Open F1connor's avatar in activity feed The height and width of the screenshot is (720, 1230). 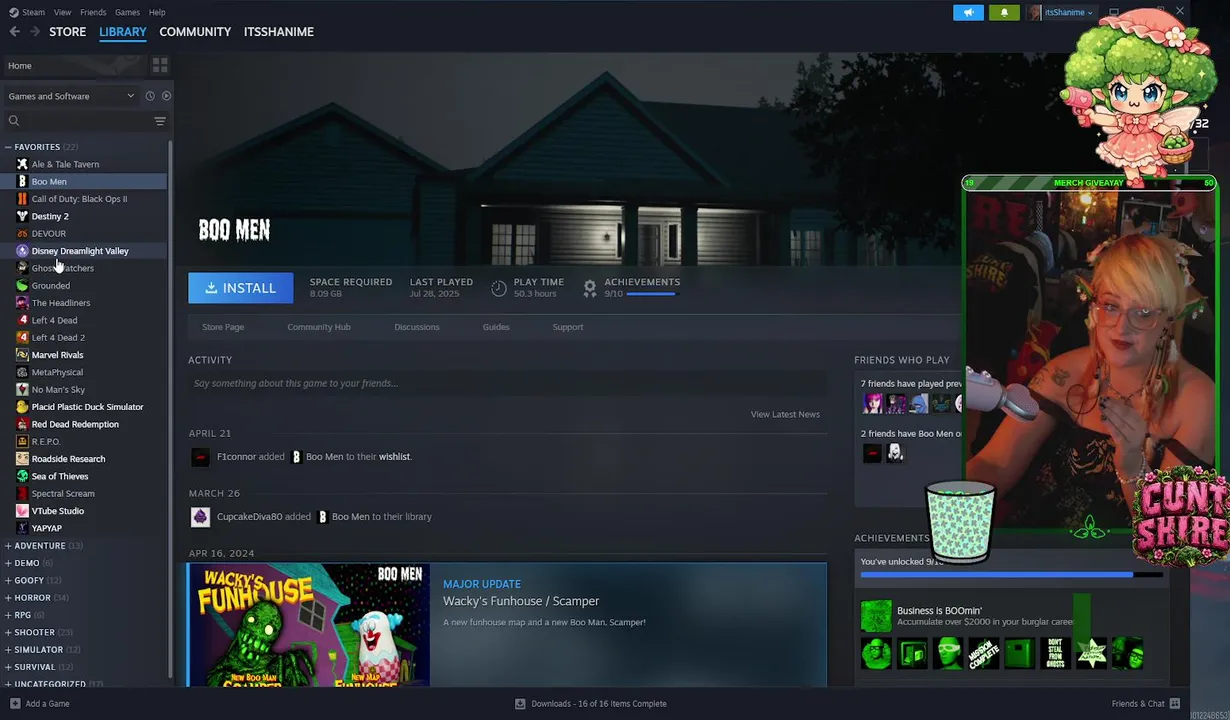tap(200, 457)
